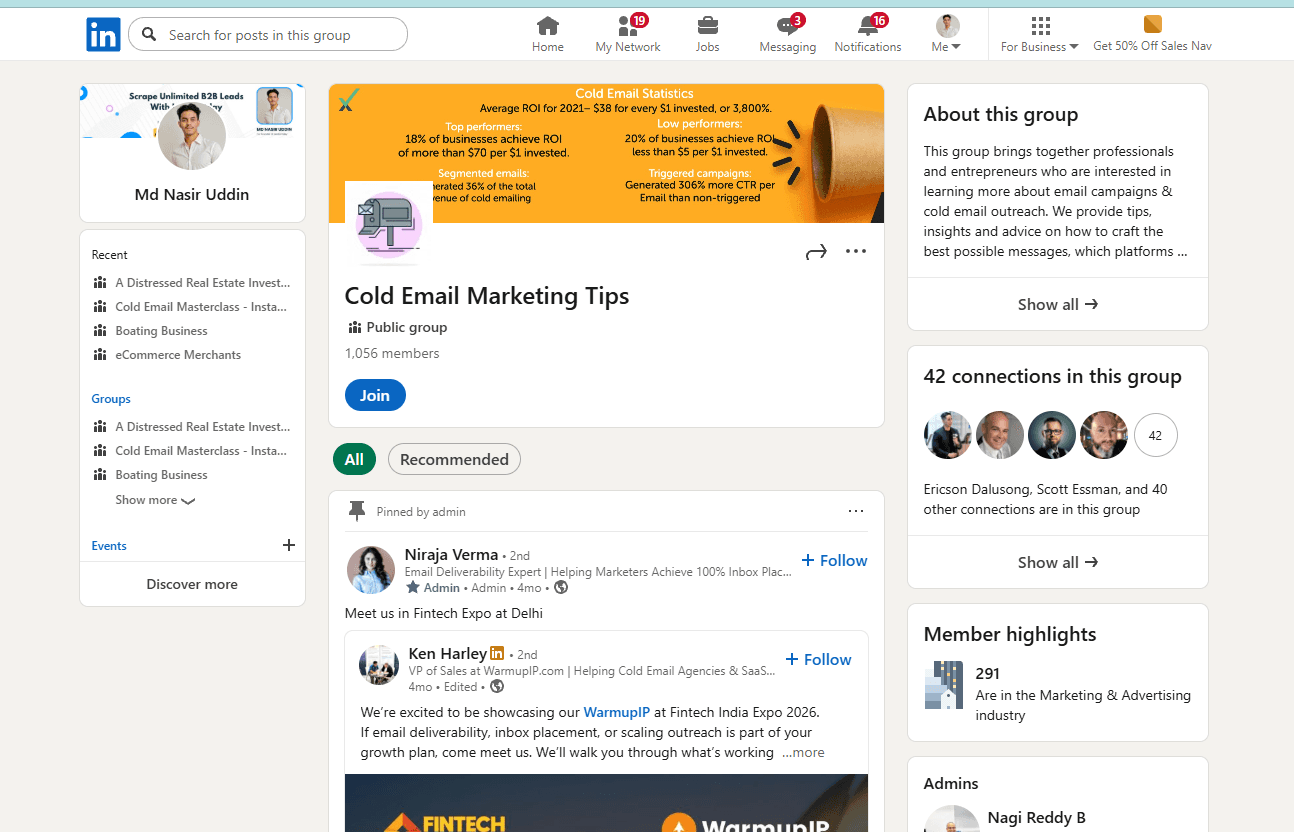The width and height of the screenshot is (1294, 832).
Task: Select the All posts filter
Action: (x=354, y=459)
